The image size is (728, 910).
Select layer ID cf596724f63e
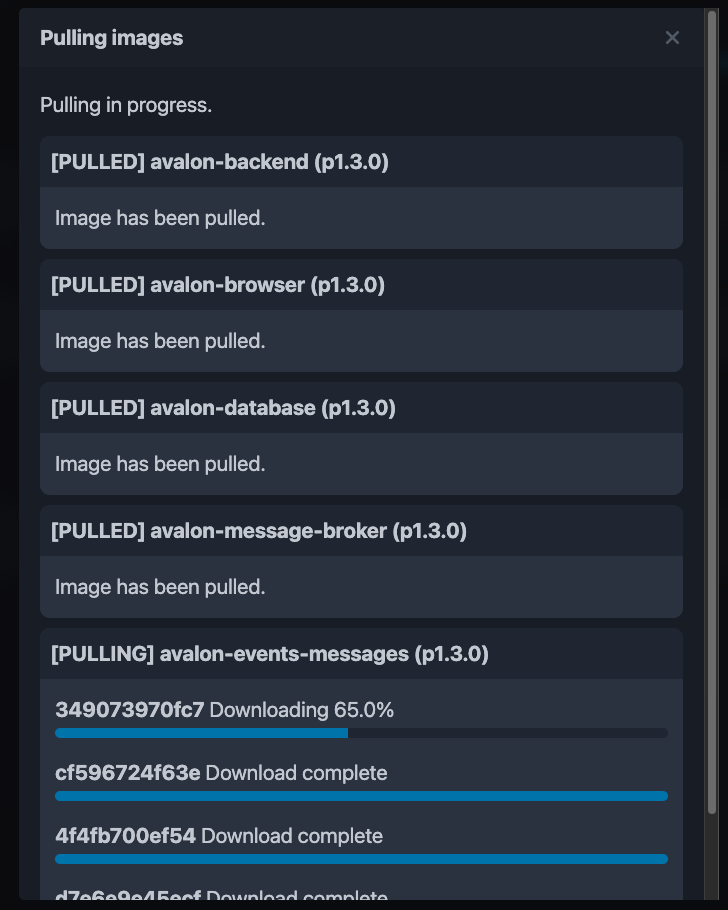coord(128,773)
